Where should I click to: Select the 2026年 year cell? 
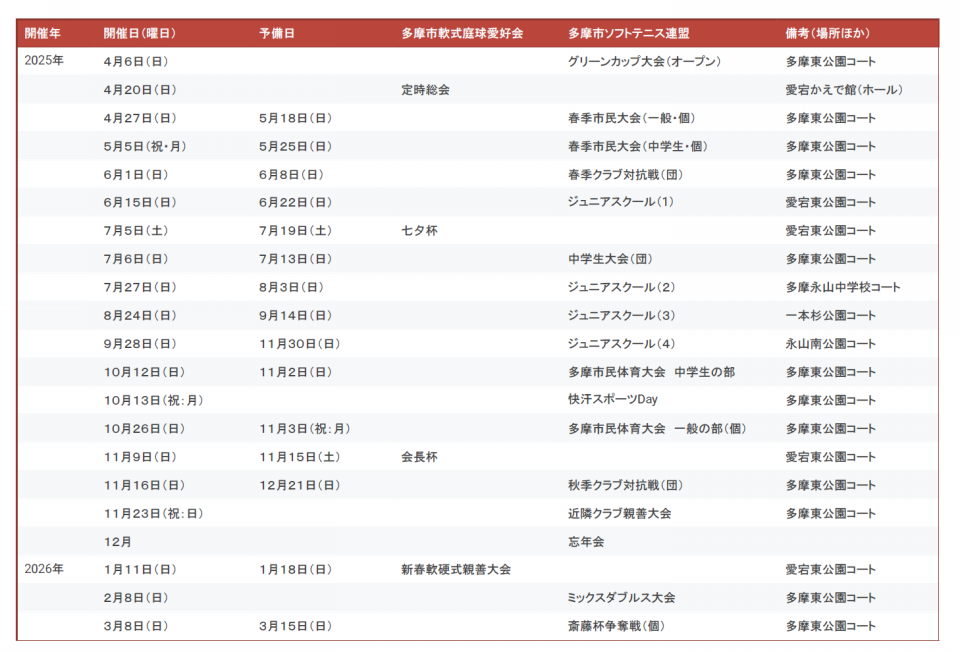pyautogui.click(x=44, y=569)
